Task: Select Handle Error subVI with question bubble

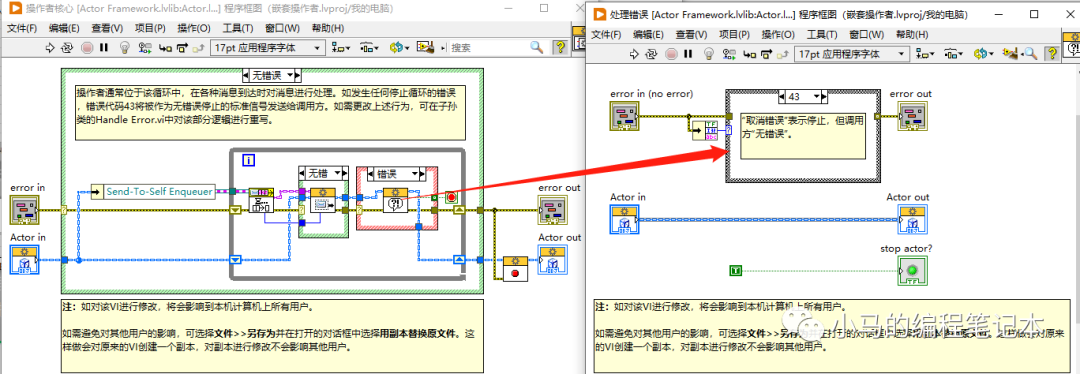Action: [395, 199]
